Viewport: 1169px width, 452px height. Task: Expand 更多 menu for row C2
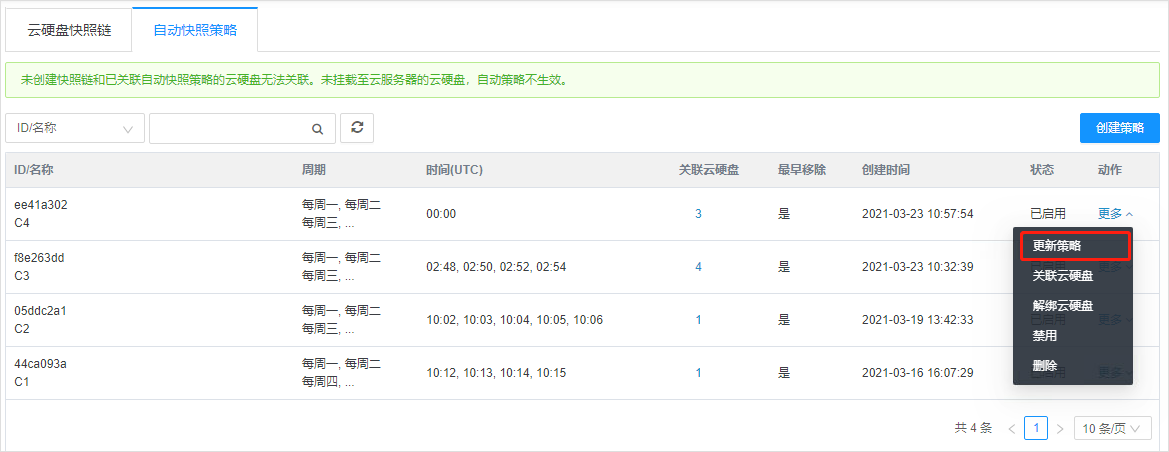1116,319
